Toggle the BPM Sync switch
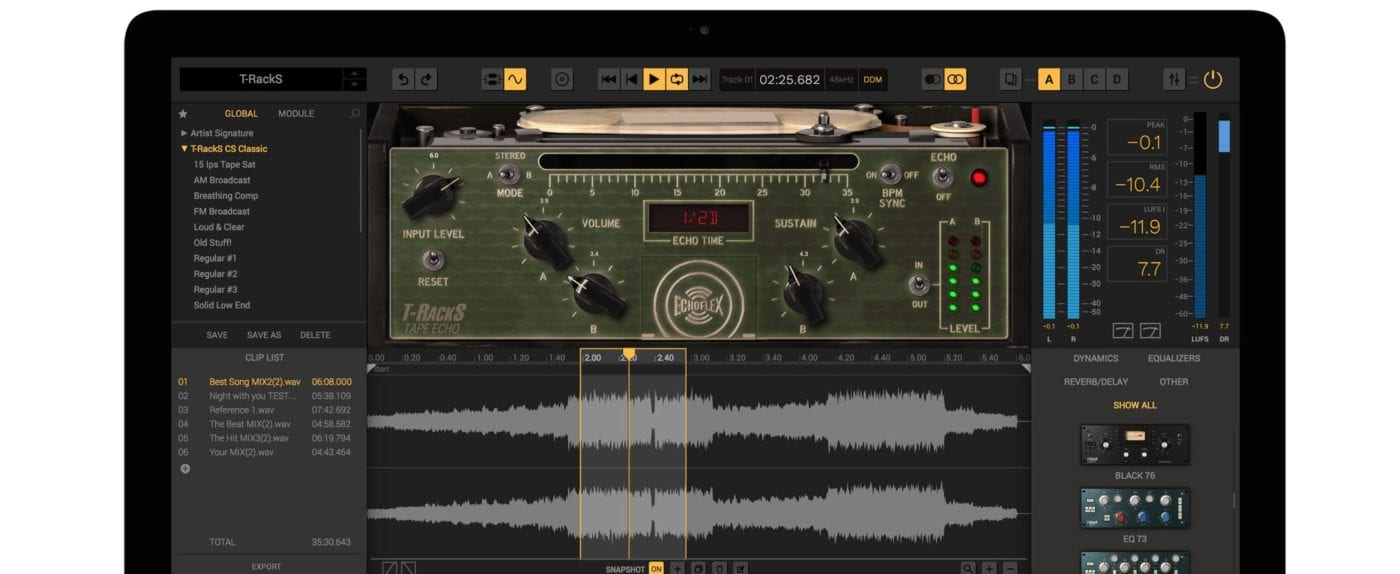 point(891,175)
